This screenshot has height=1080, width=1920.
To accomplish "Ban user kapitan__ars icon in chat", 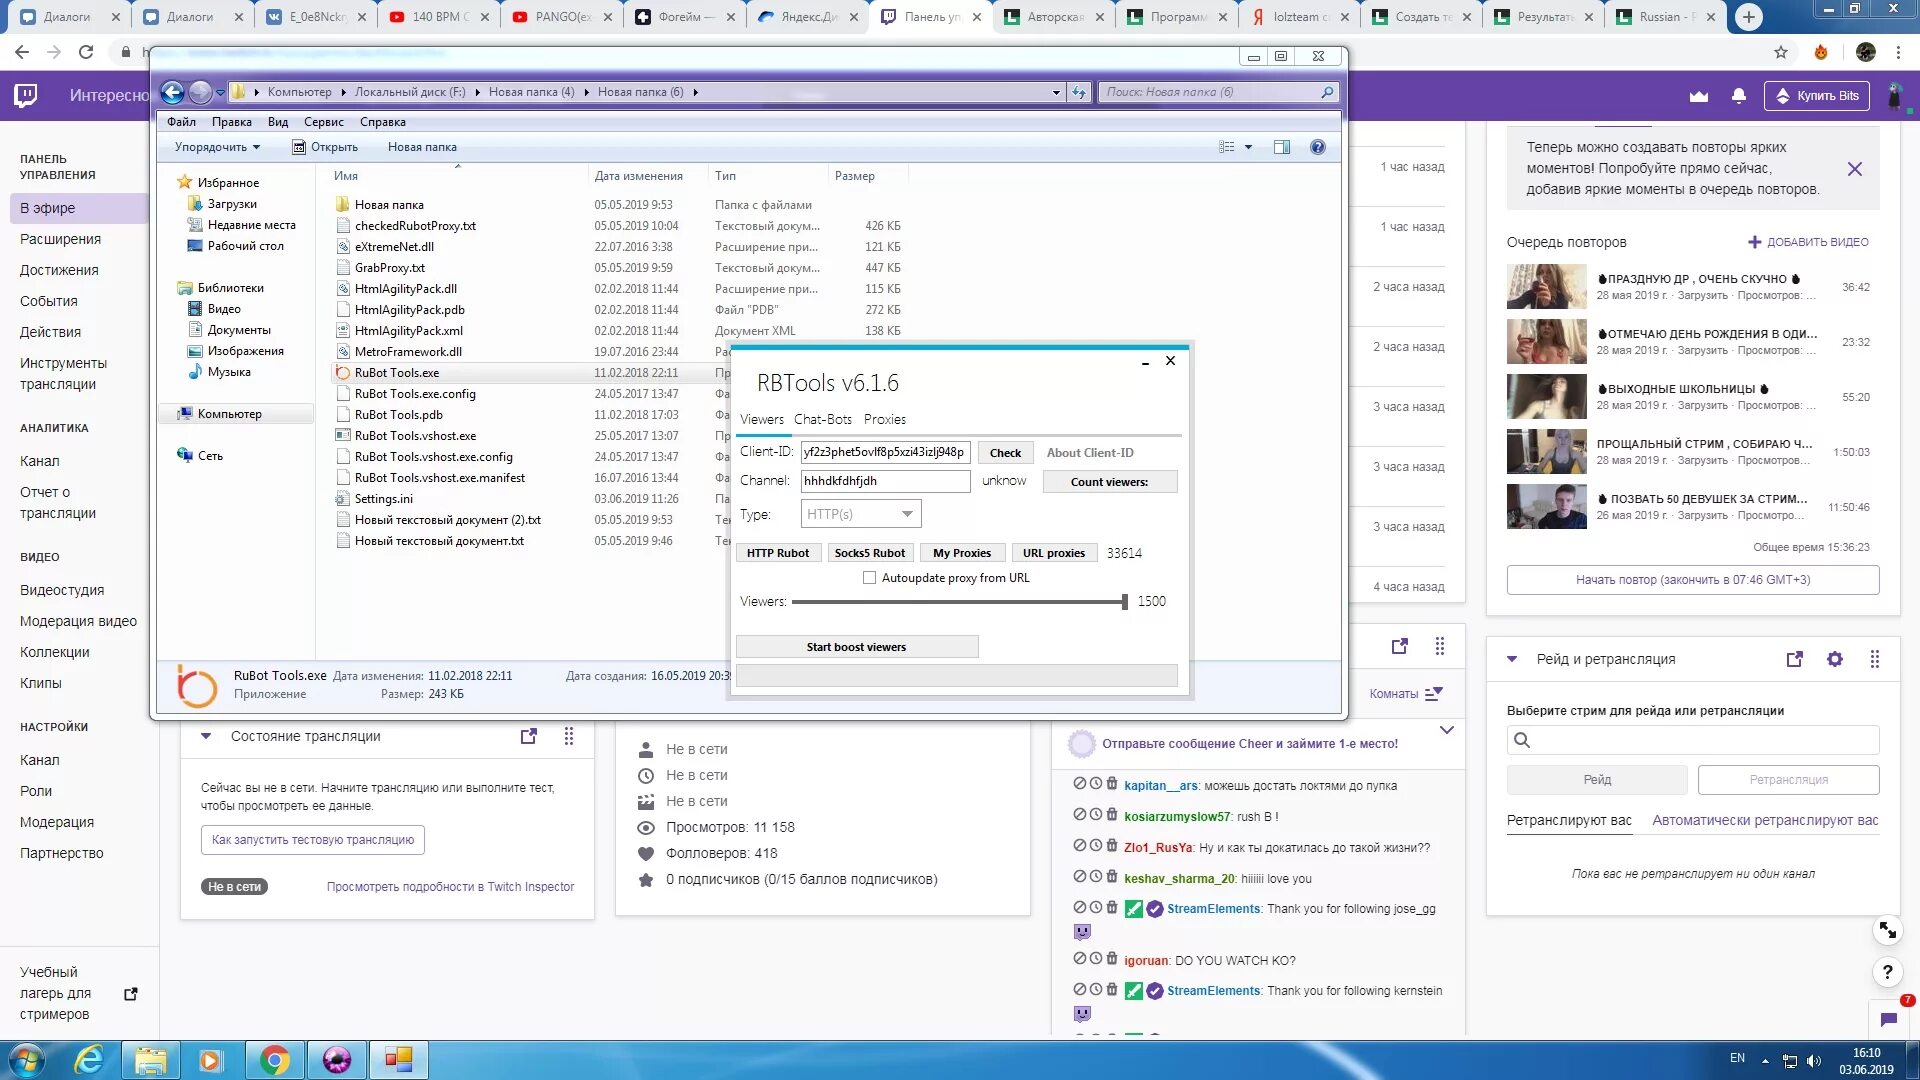I will pos(1080,784).
